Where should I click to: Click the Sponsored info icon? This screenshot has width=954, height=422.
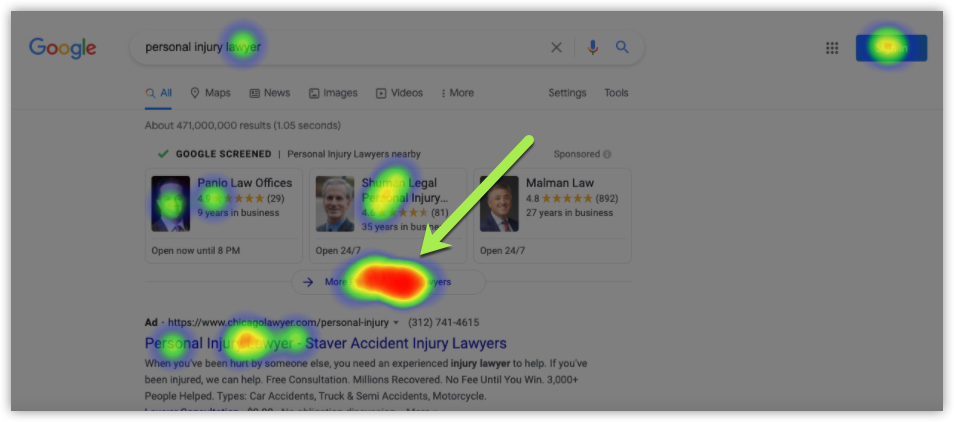tap(607, 154)
